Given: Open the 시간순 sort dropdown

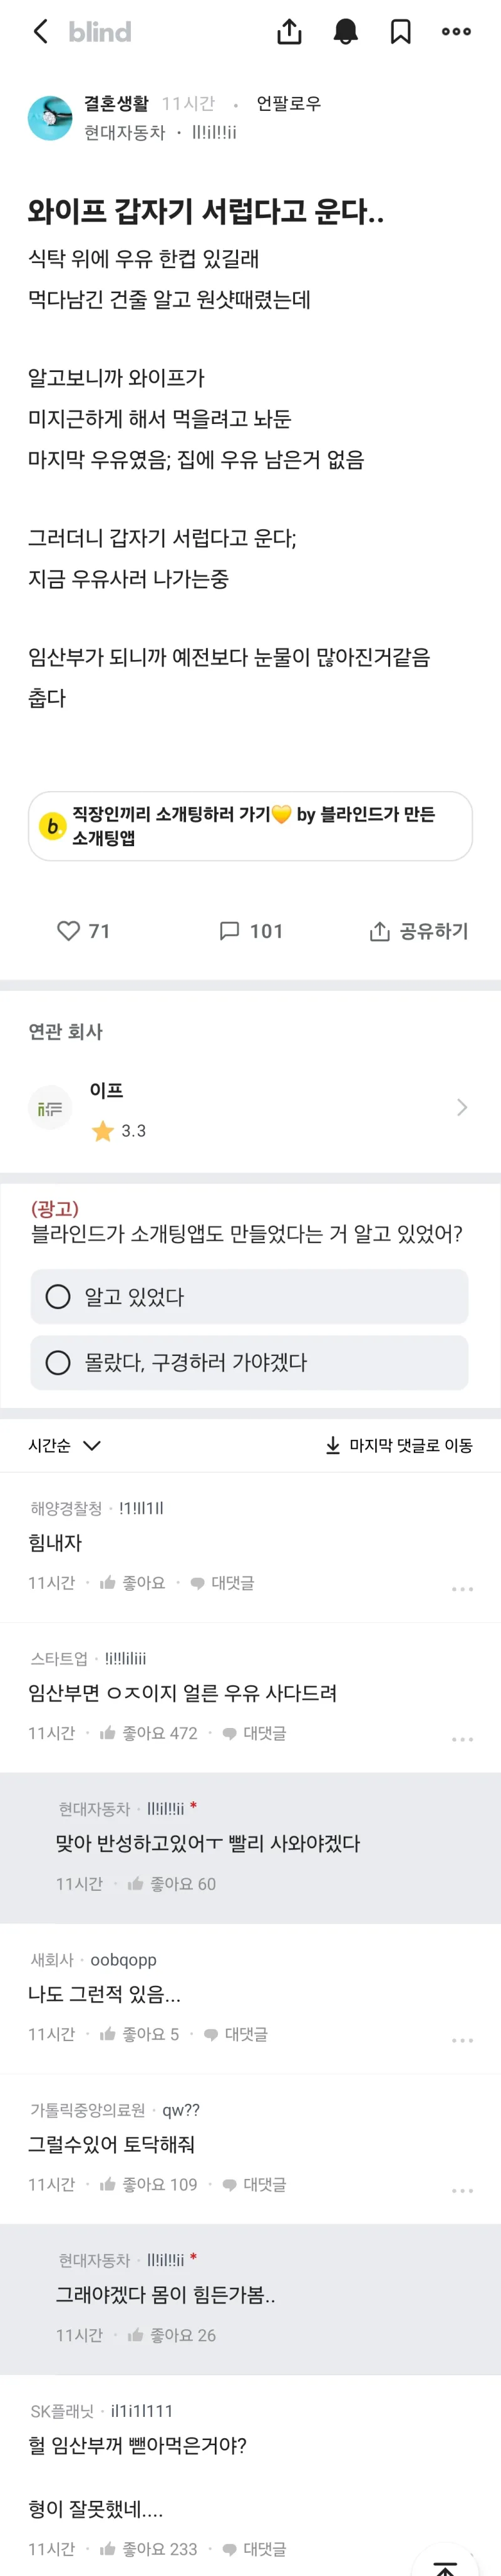Looking at the screenshot, I should tap(61, 1445).
